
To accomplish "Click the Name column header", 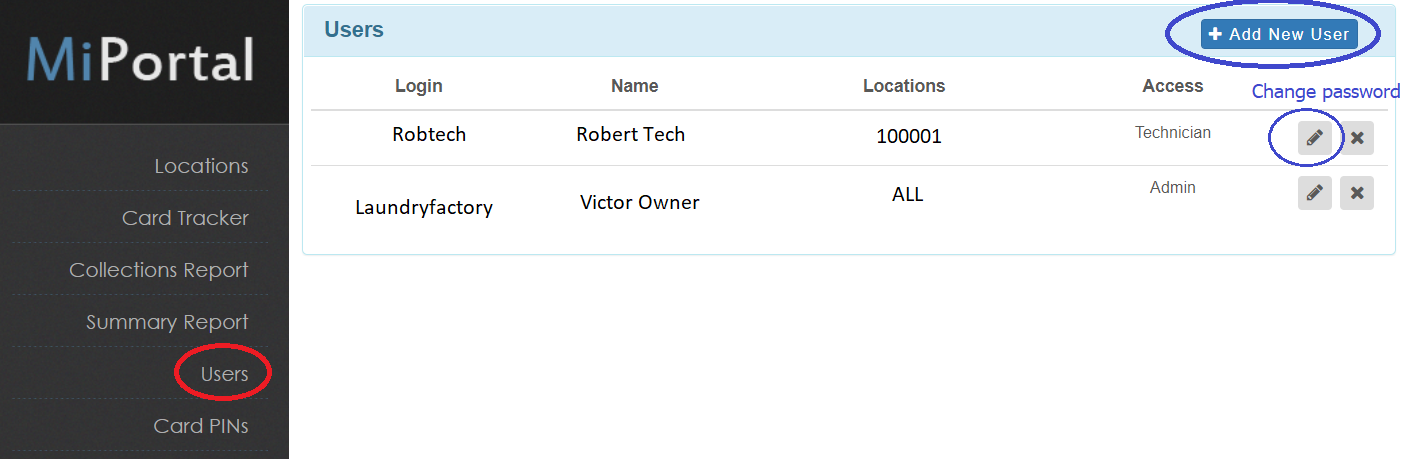I will (x=634, y=86).
